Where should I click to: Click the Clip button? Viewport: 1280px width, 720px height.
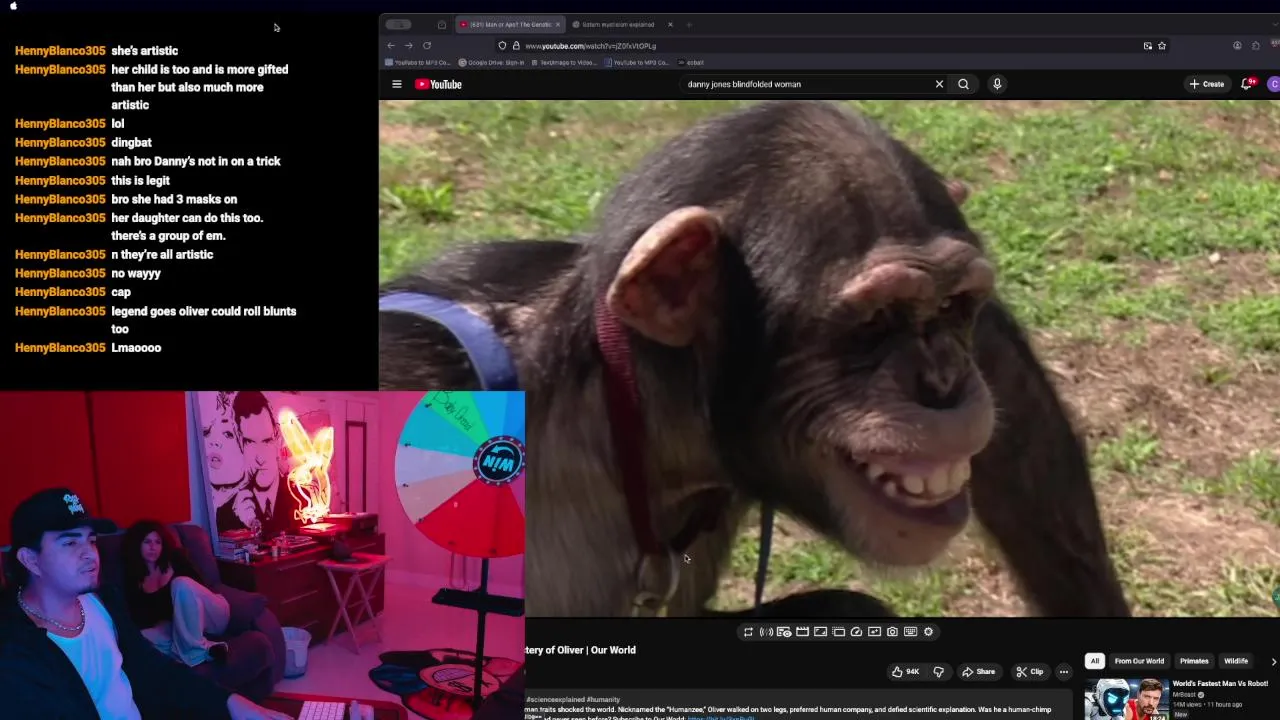tap(1030, 672)
